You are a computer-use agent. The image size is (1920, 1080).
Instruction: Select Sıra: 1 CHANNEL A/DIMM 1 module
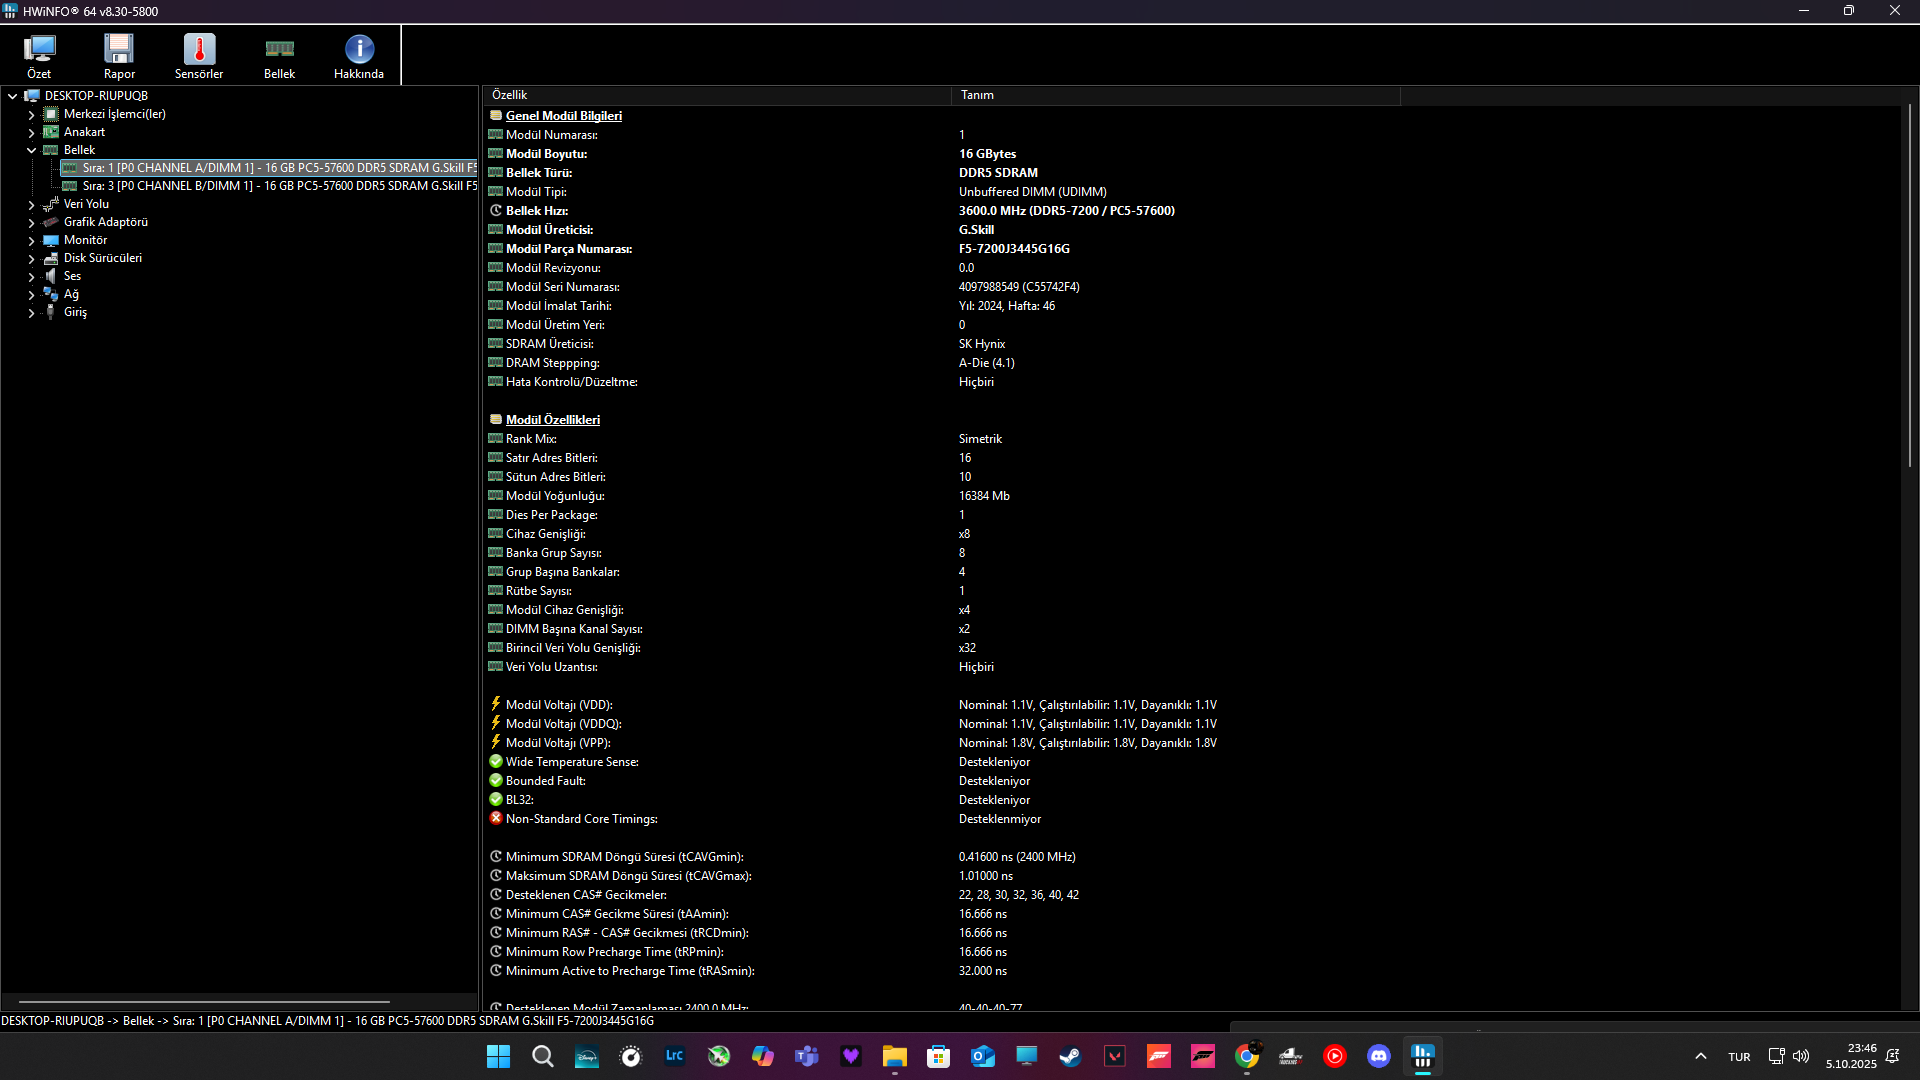(269, 168)
